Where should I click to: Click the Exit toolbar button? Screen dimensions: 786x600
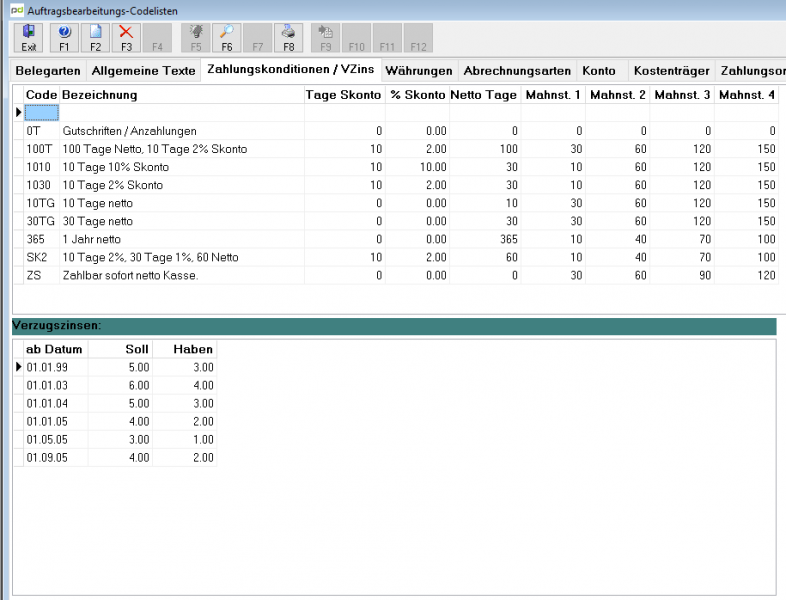[29, 38]
